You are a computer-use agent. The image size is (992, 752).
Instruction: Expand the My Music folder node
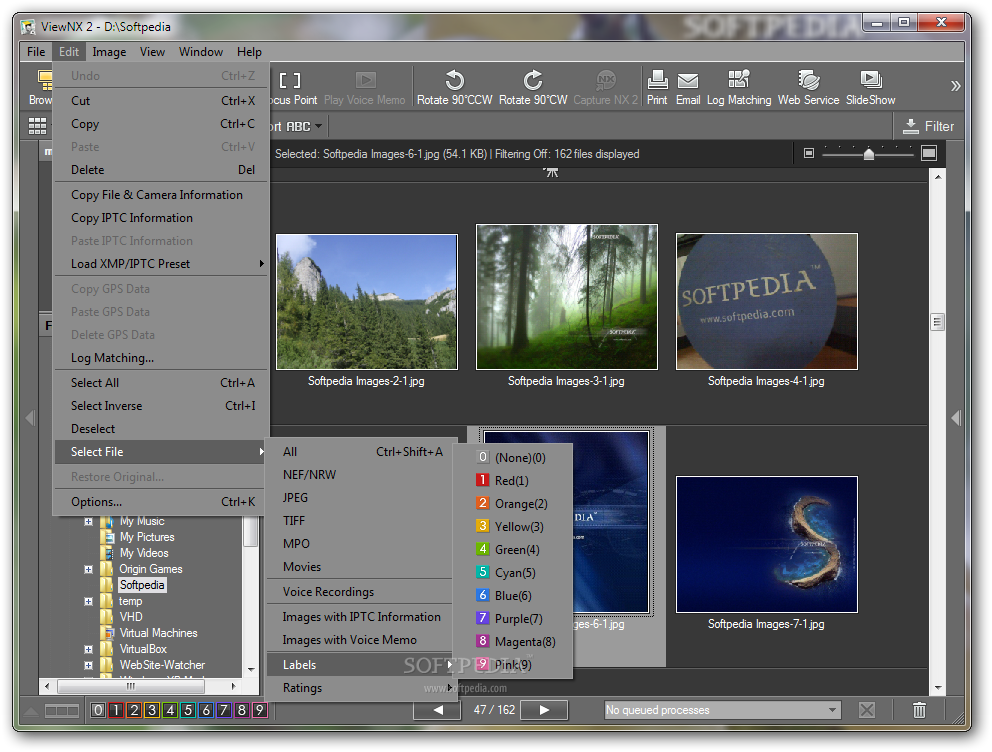(89, 522)
